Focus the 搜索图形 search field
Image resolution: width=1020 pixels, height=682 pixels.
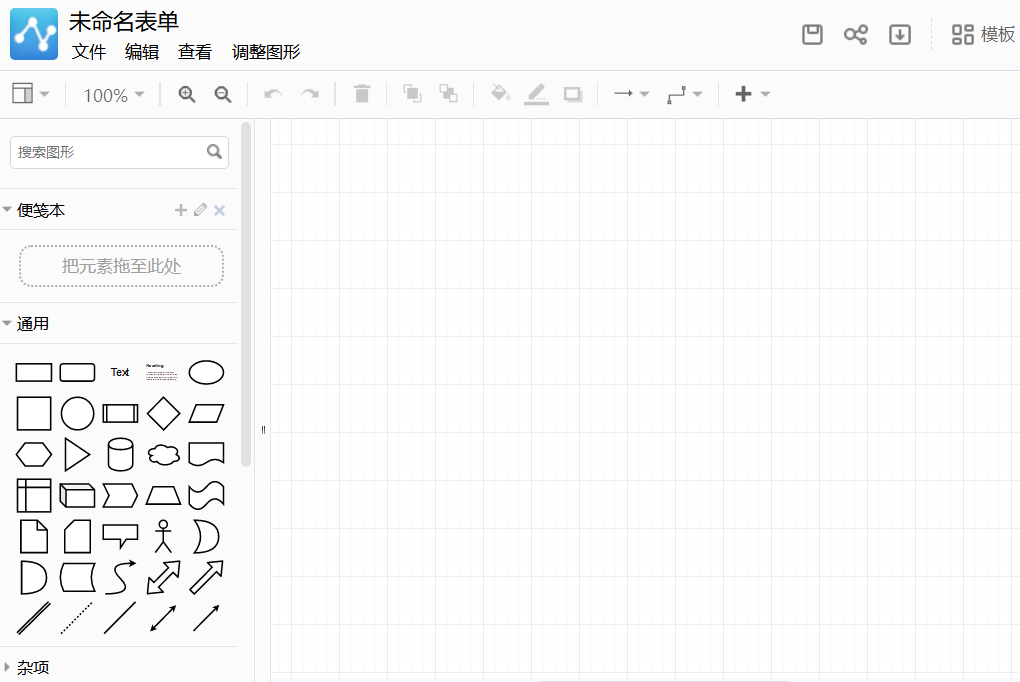[x=120, y=152]
